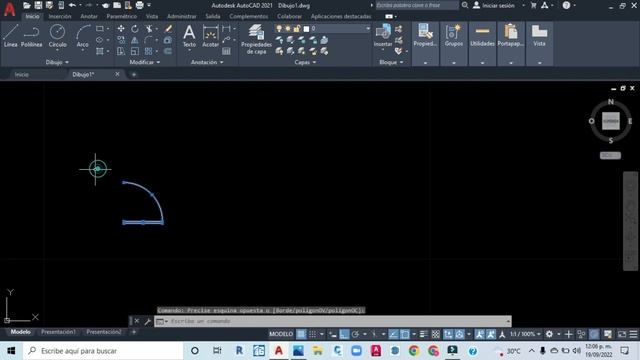Click the search magnifier icon in title bar
This screenshot has height=360, width=640.
coord(464,5)
